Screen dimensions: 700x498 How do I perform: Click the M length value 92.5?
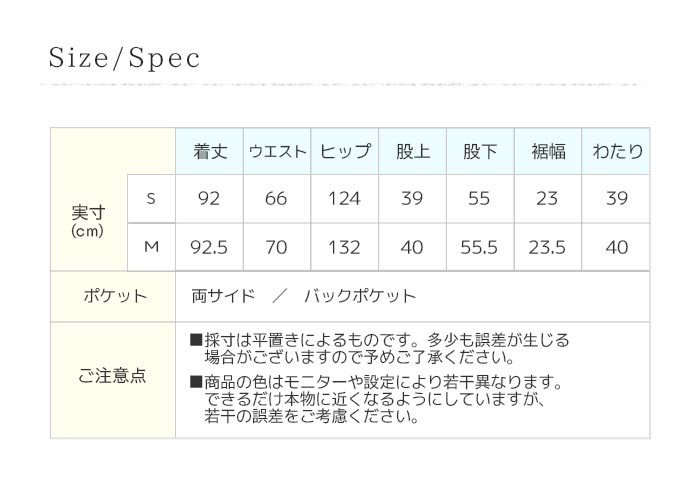pyautogui.click(x=209, y=247)
